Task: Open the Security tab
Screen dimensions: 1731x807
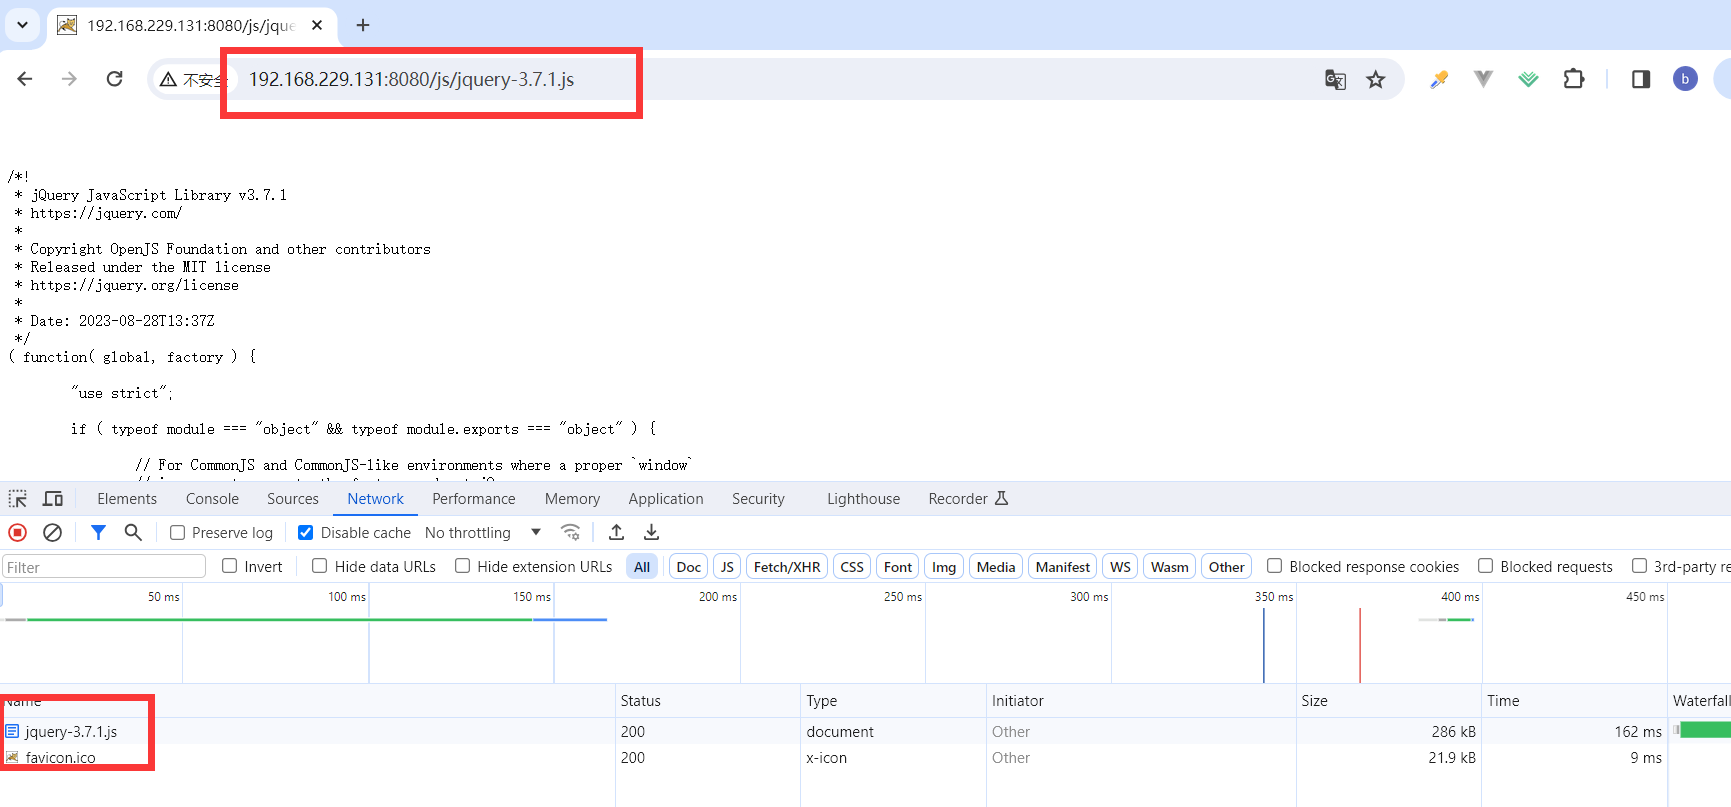Action: pyautogui.click(x=758, y=498)
